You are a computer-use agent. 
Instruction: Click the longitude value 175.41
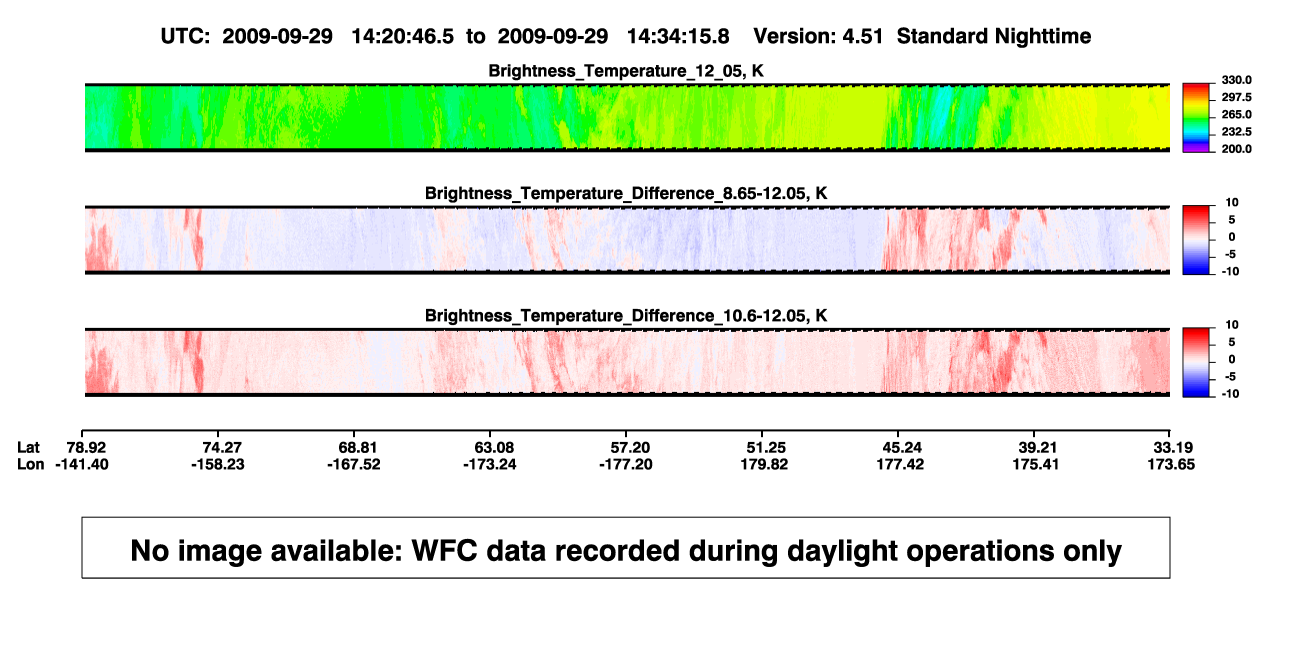click(x=1037, y=464)
